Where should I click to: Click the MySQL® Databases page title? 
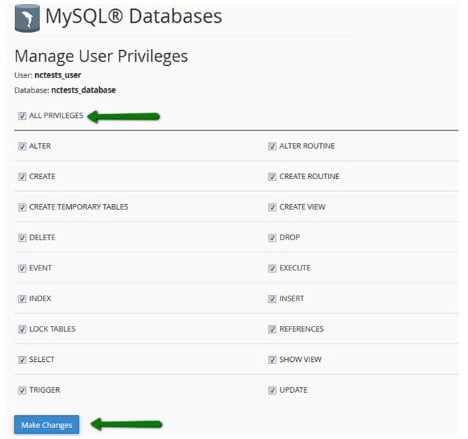(134, 16)
